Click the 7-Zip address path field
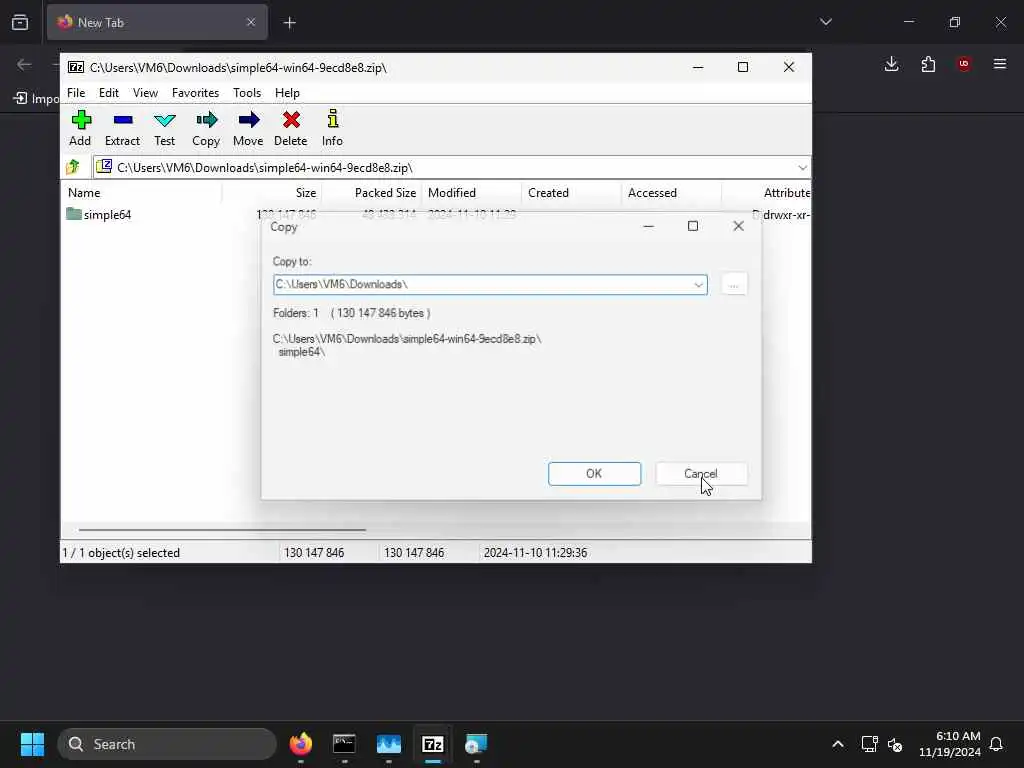Image resolution: width=1024 pixels, height=768 pixels. pos(451,168)
